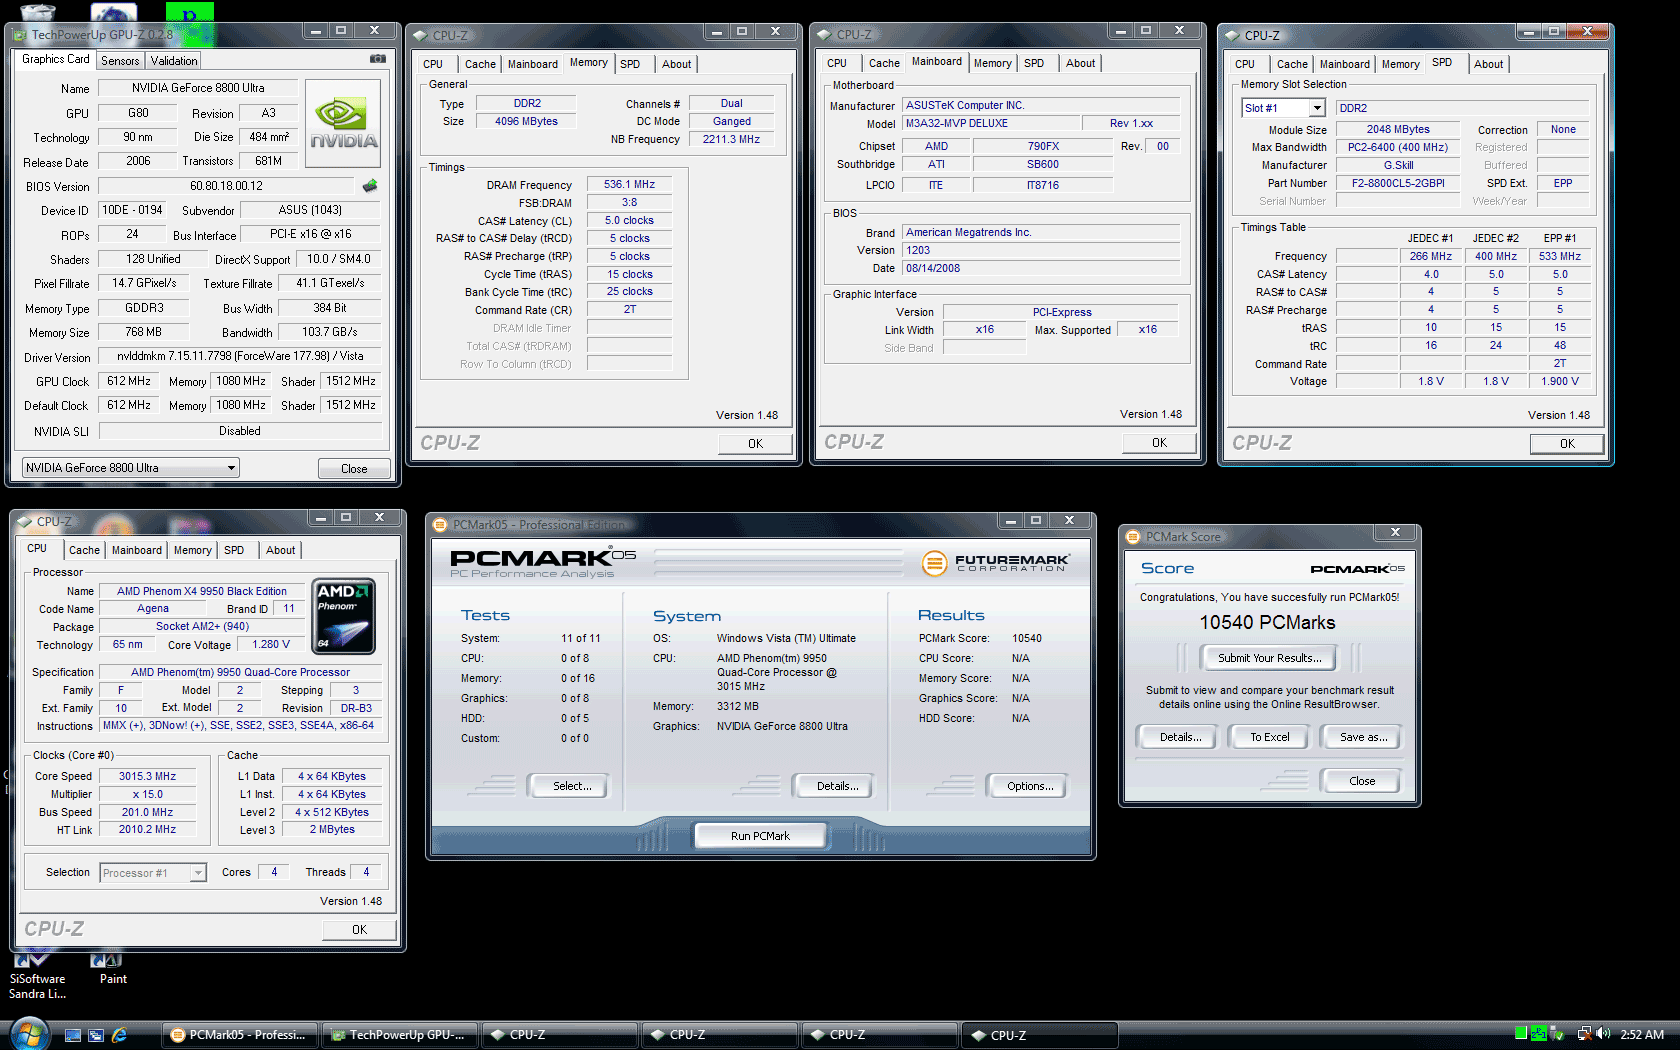Open the CPU tab in the memory timings CPU-Z window

click(433, 64)
